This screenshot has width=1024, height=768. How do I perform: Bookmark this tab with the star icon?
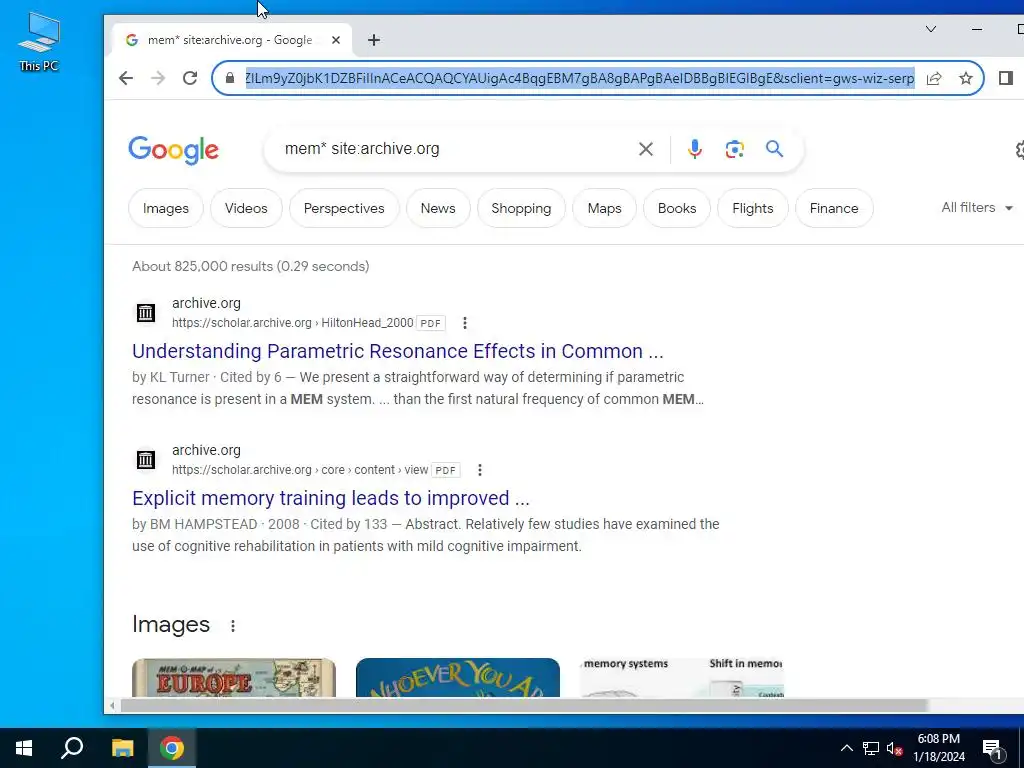pos(966,78)
